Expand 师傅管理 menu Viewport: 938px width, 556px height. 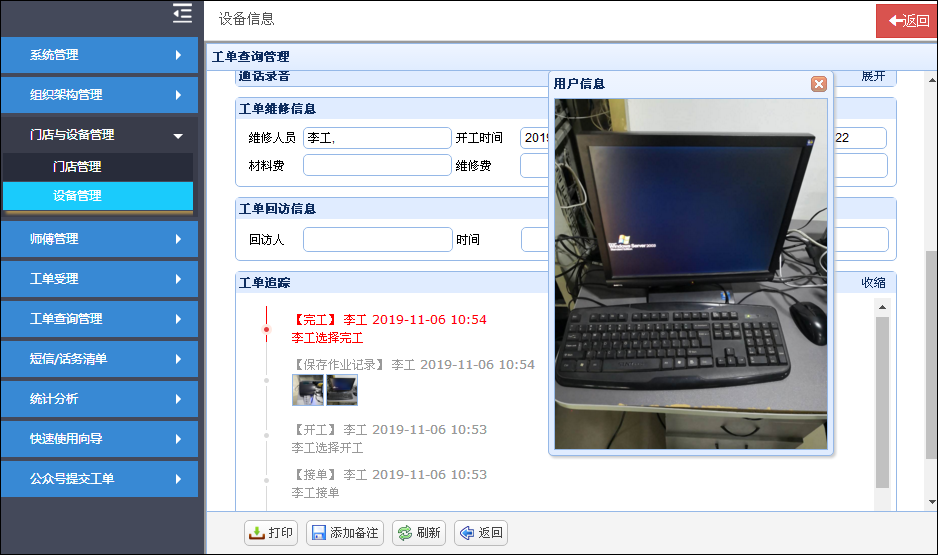pos(100,239)
